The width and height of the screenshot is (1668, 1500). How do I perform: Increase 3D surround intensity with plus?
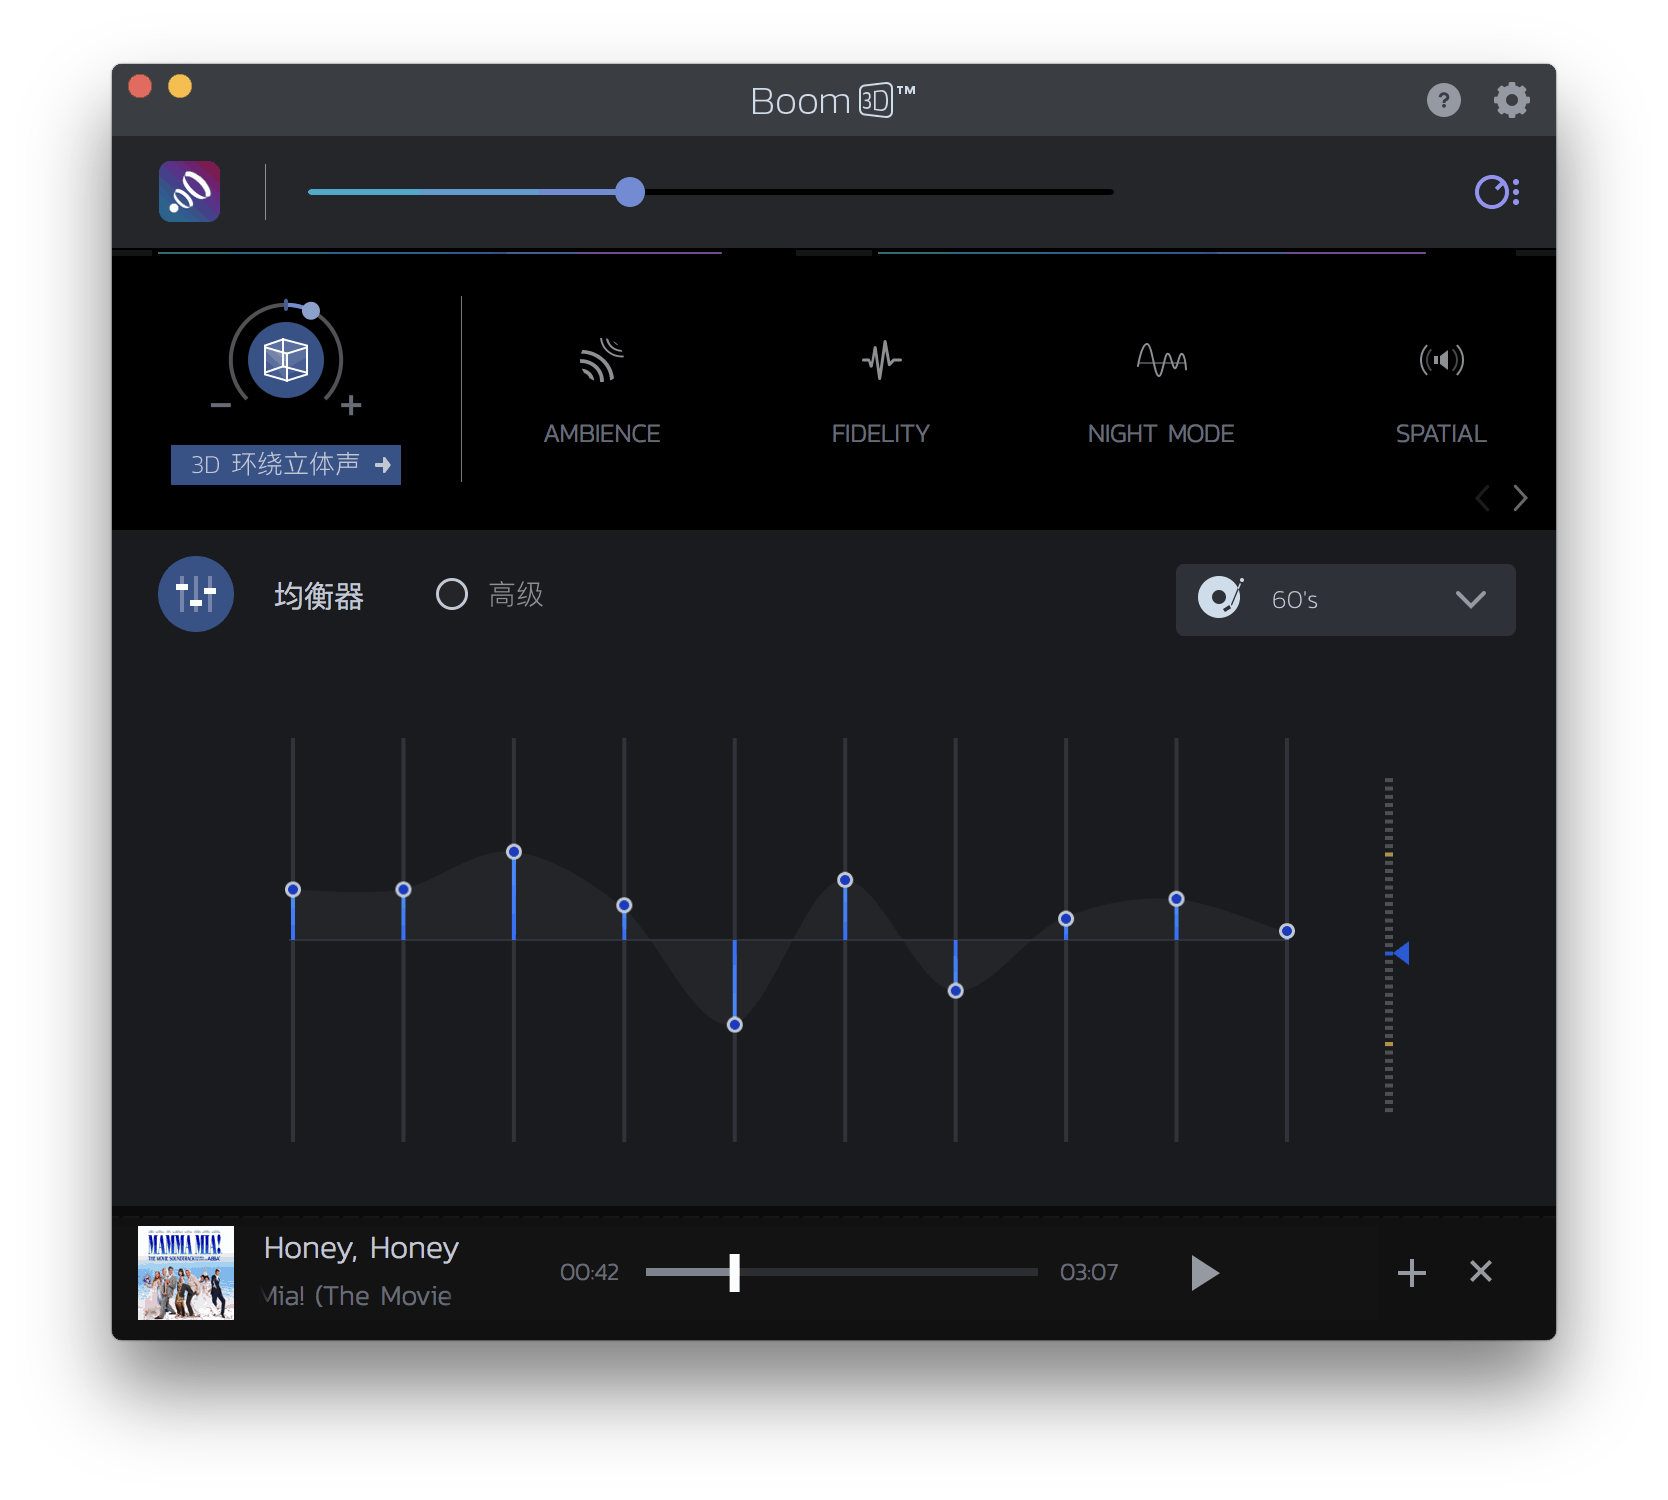[351, 405]
